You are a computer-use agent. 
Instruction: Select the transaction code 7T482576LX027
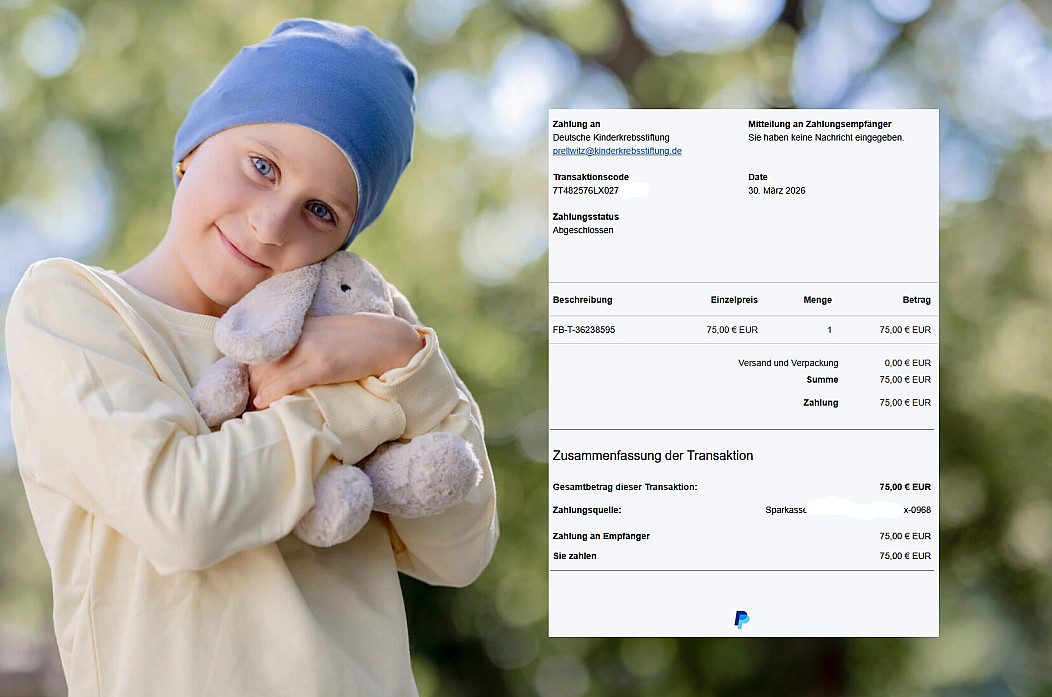(585, 190)
